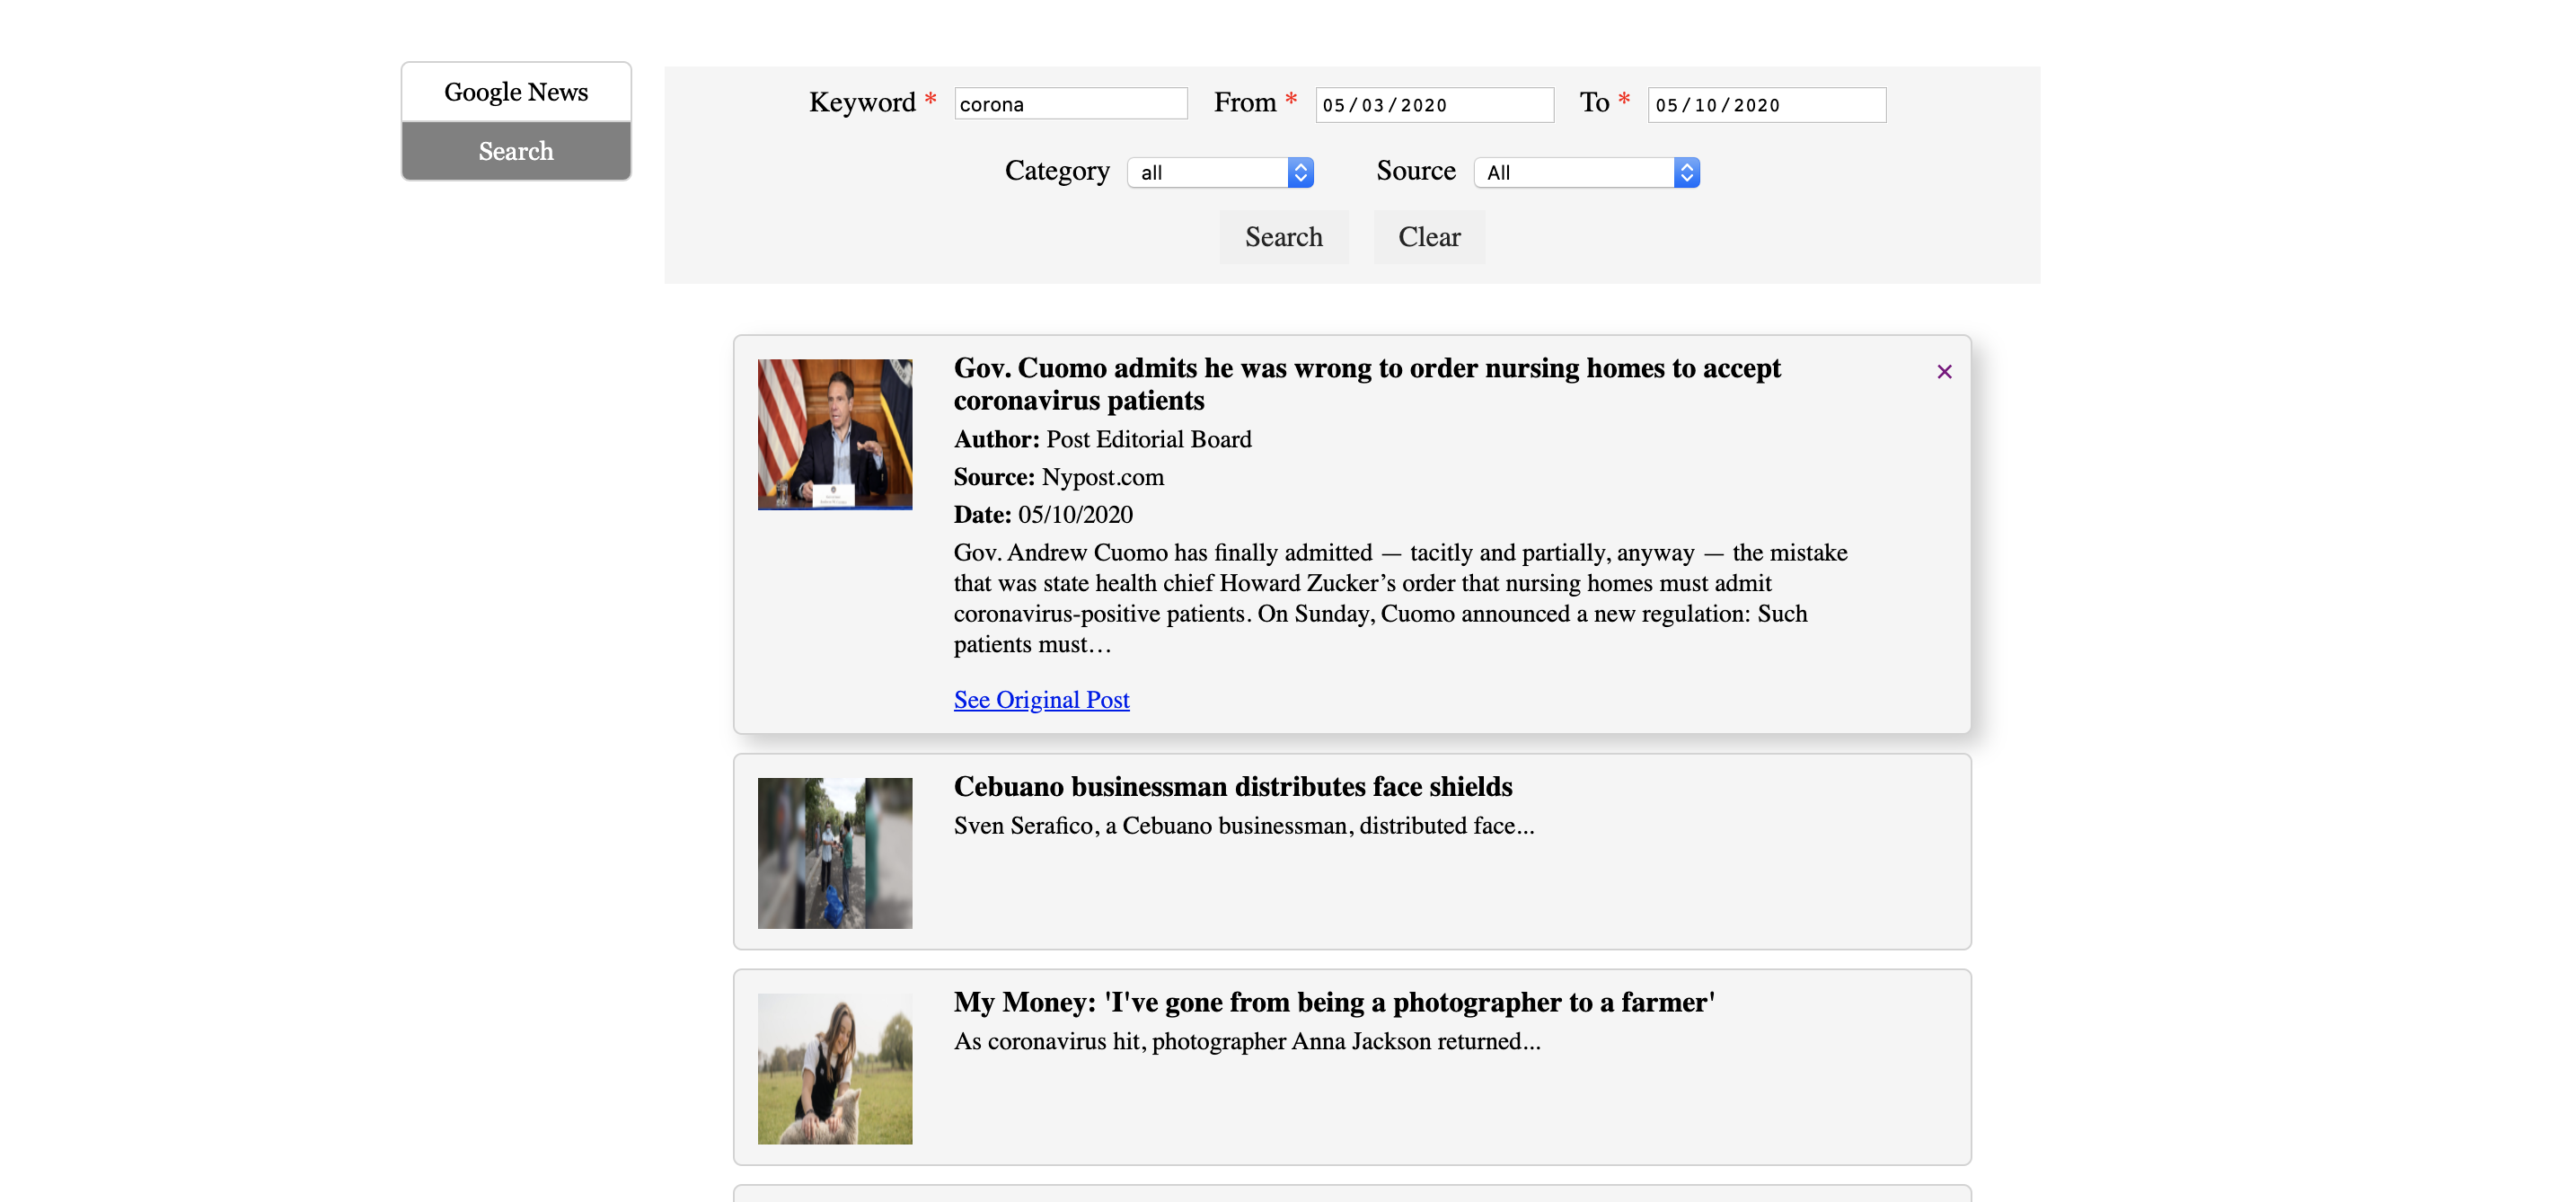Click the Source dropdown arrow icon
This screenshot has width=2576, height=1202.
click(x=1686, y=172)
